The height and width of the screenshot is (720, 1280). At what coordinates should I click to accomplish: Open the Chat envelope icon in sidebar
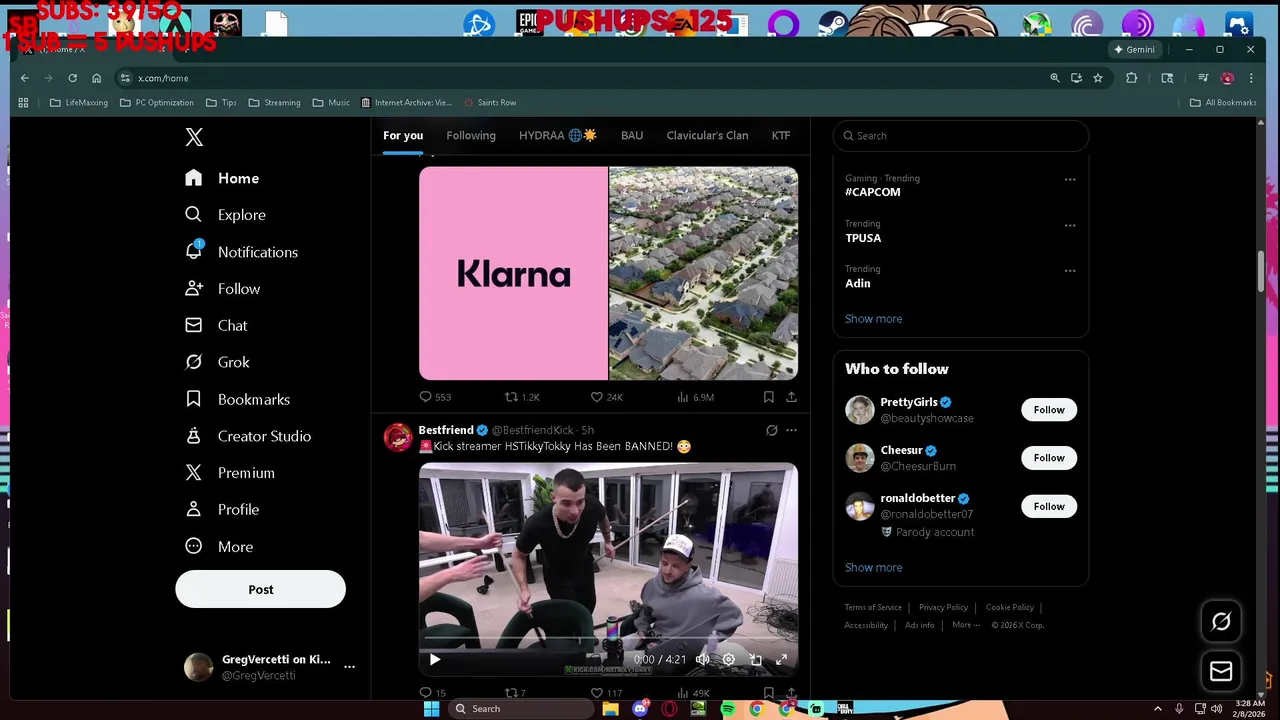tap(194, 325)
